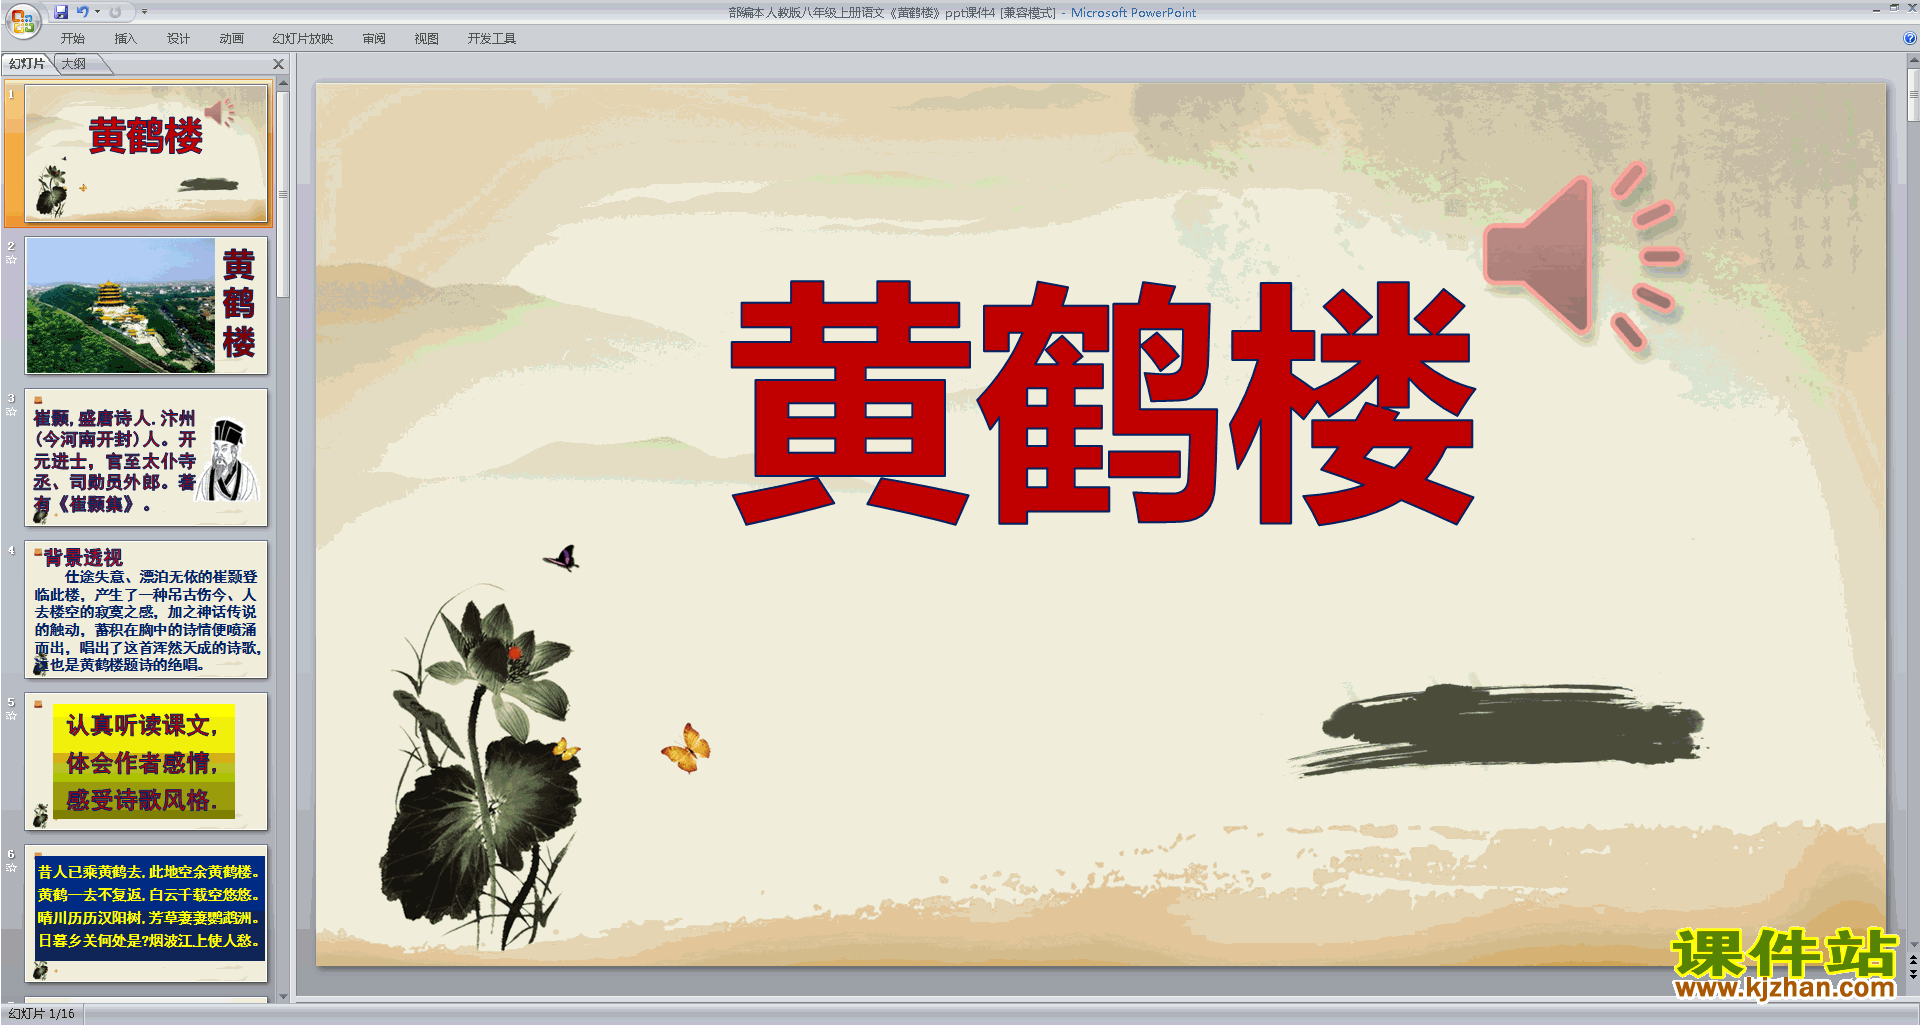The height and width of the screenshot is (1025, 1920).
Task: Click the Save icon in Quick Access
Action: click(x=61, y=12)
